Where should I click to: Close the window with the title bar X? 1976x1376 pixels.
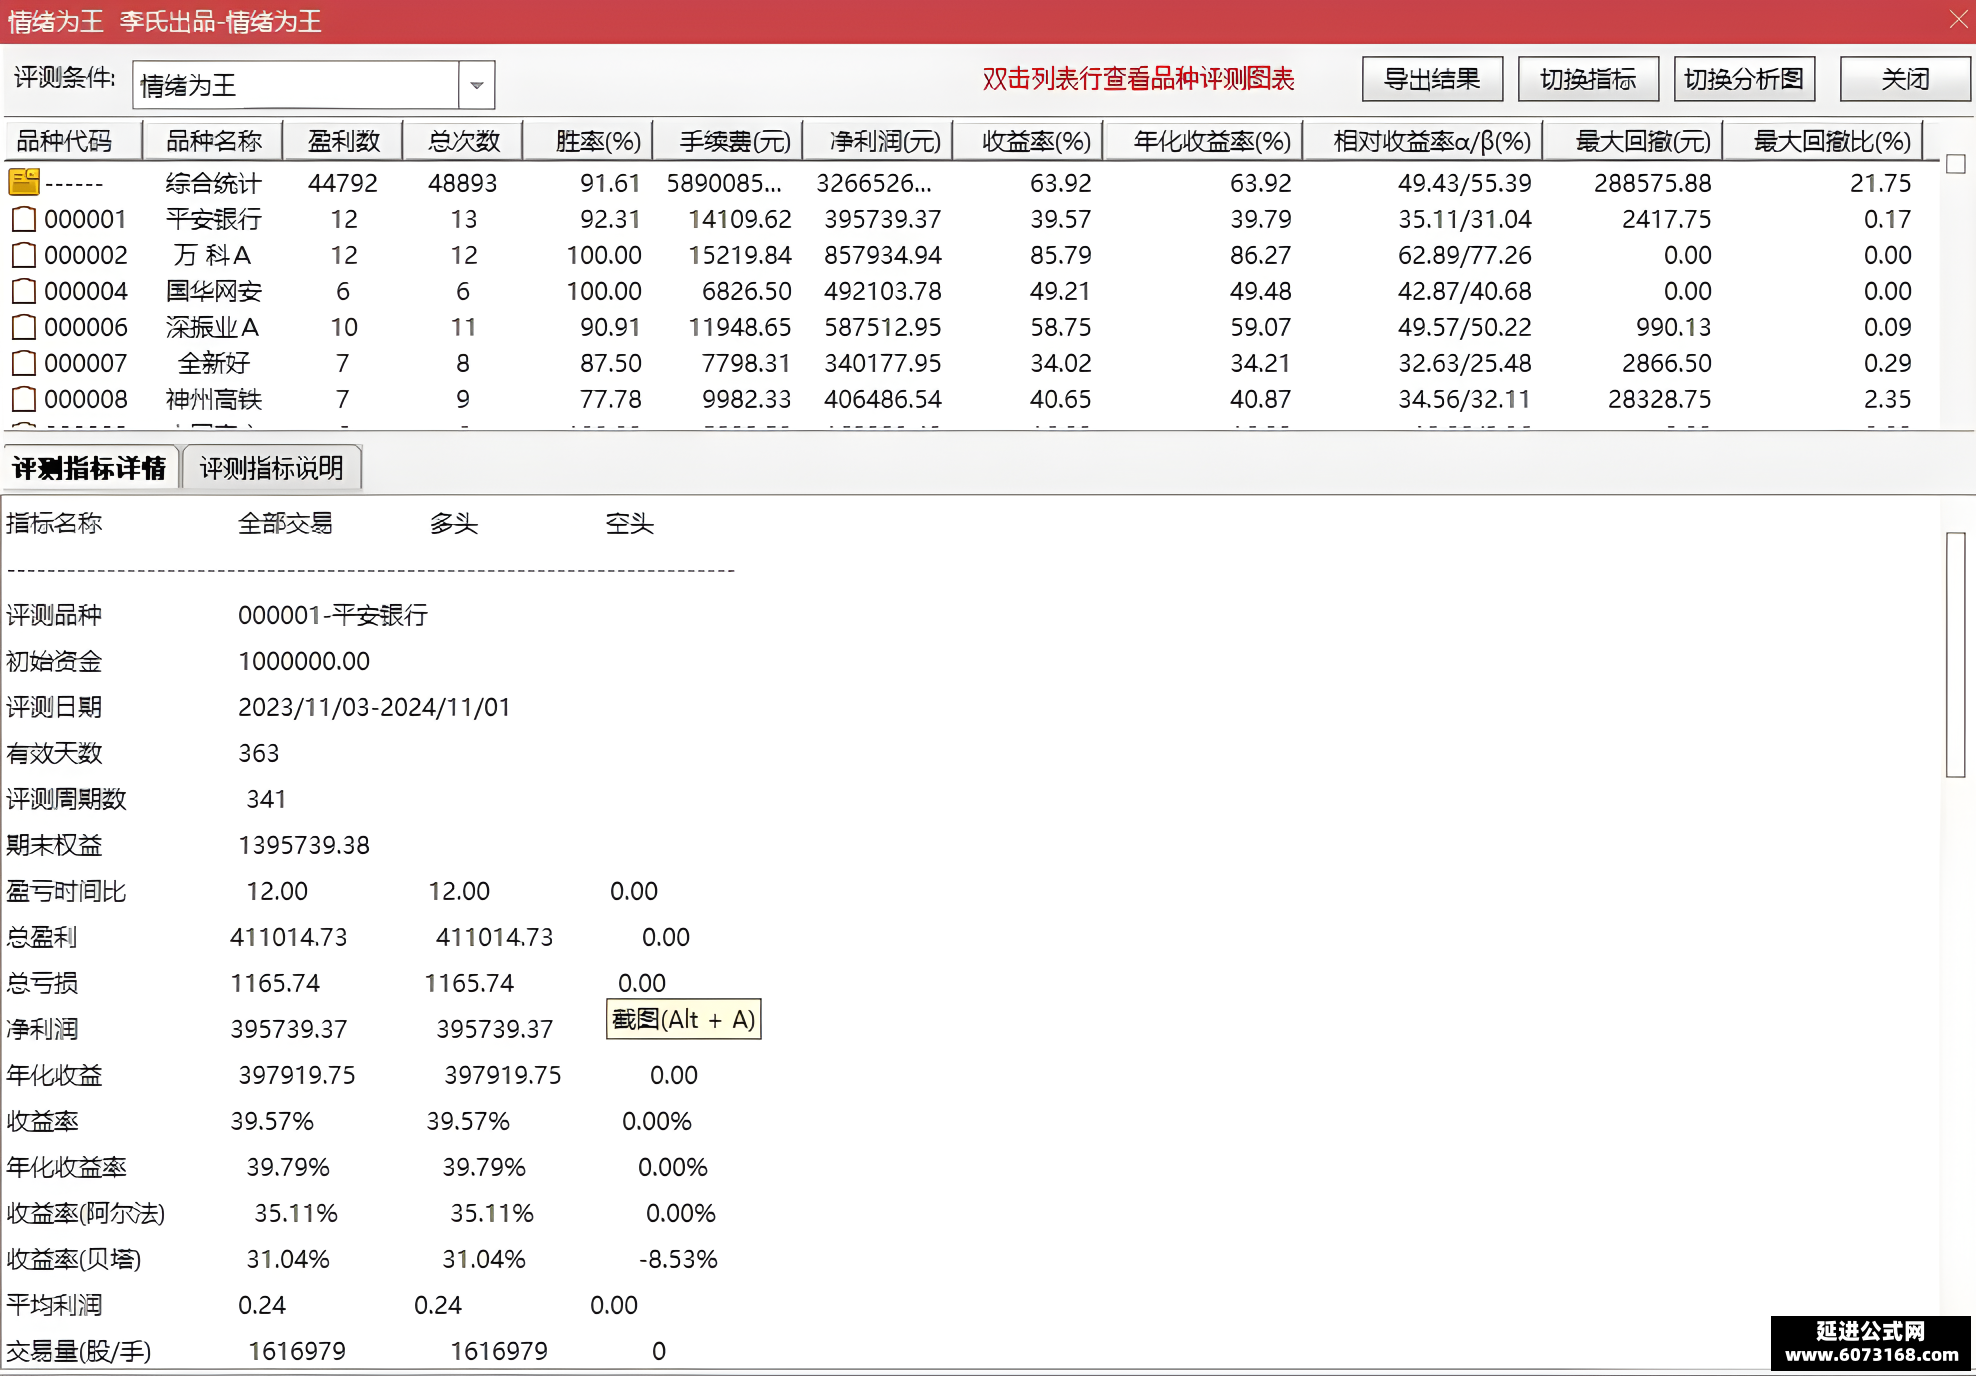[x=1958, y=20]
